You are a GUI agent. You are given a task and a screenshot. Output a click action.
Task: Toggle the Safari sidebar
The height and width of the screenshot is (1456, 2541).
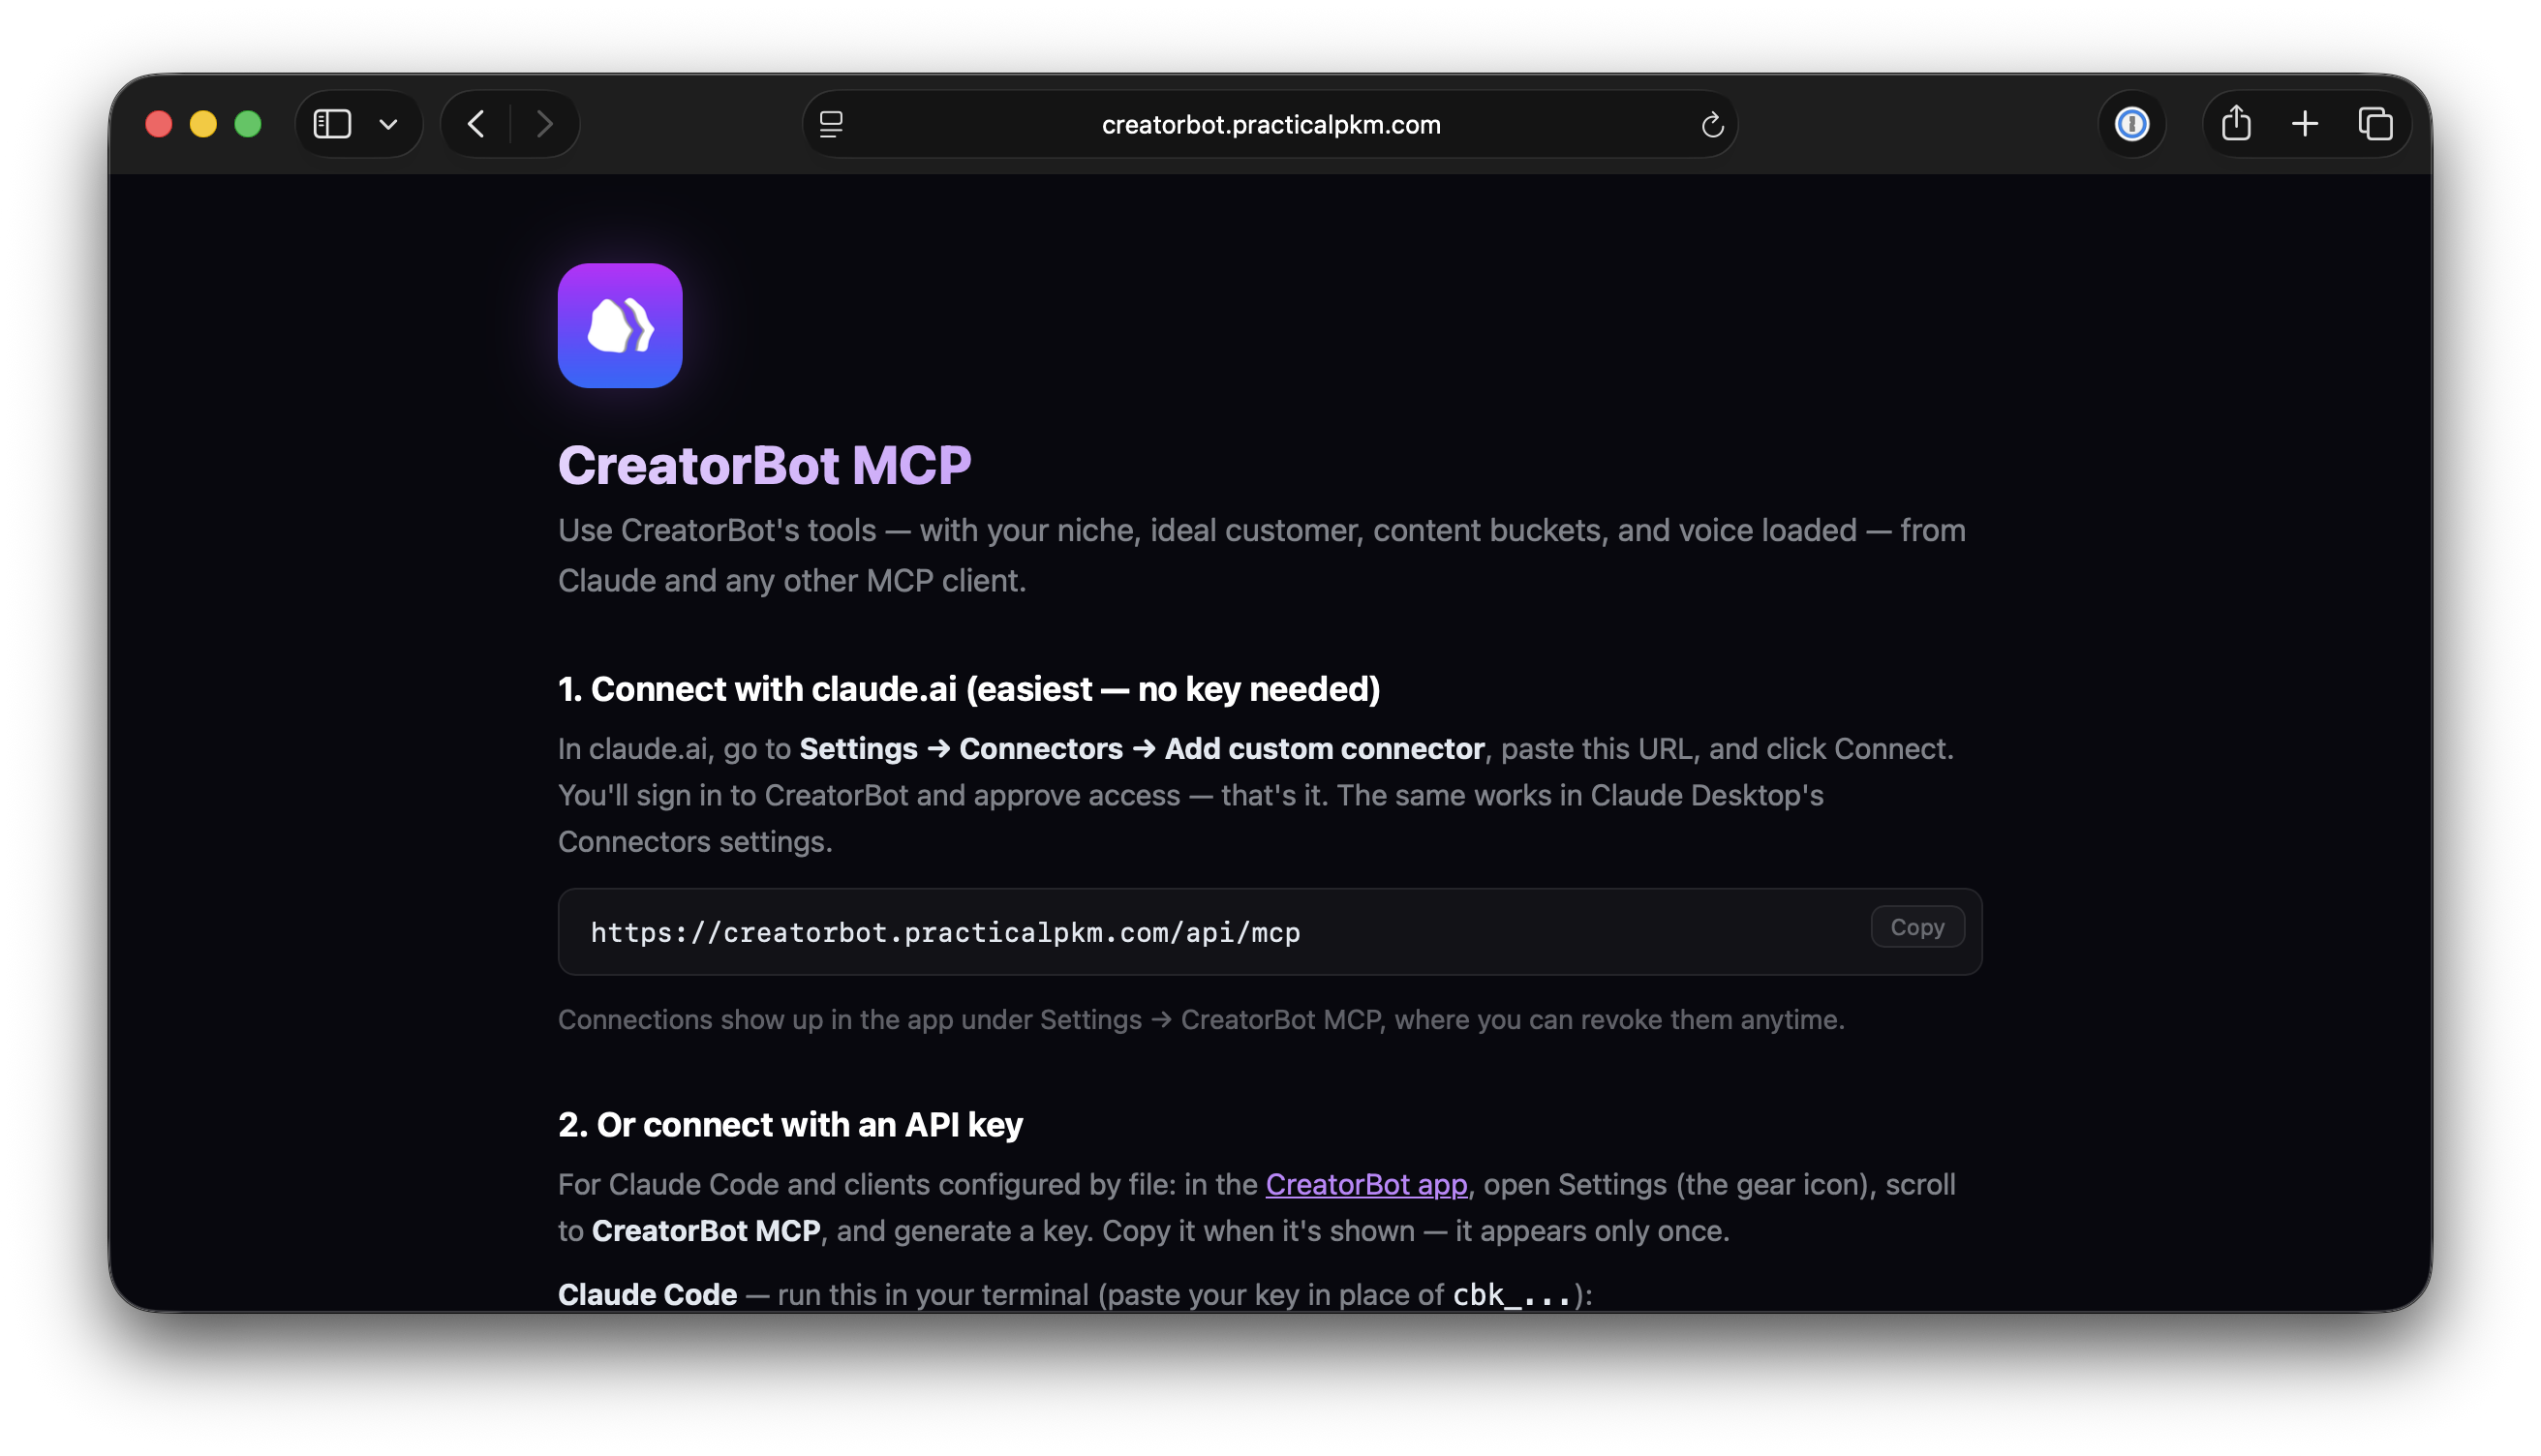point(332,124)
